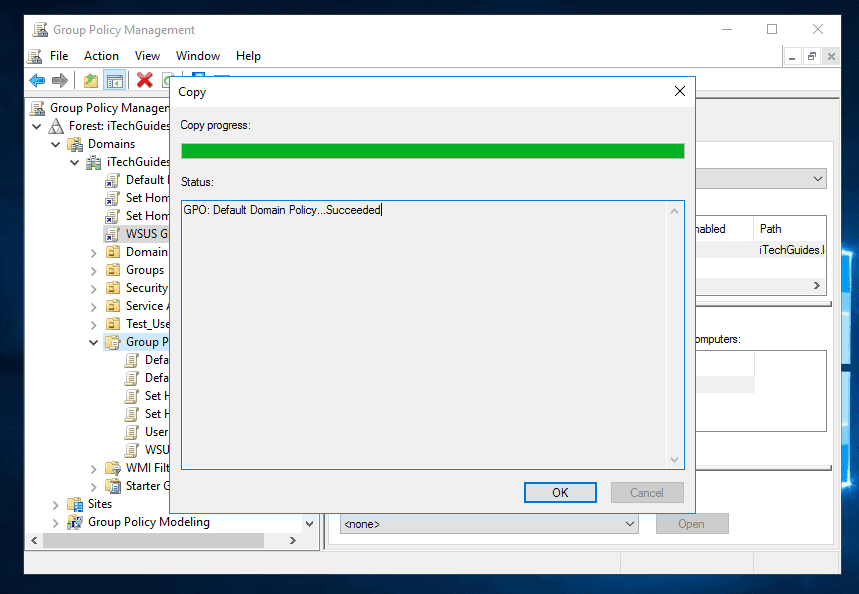
Task: Click the MMC icon left of File menu
Action: (x=35, y=56)
